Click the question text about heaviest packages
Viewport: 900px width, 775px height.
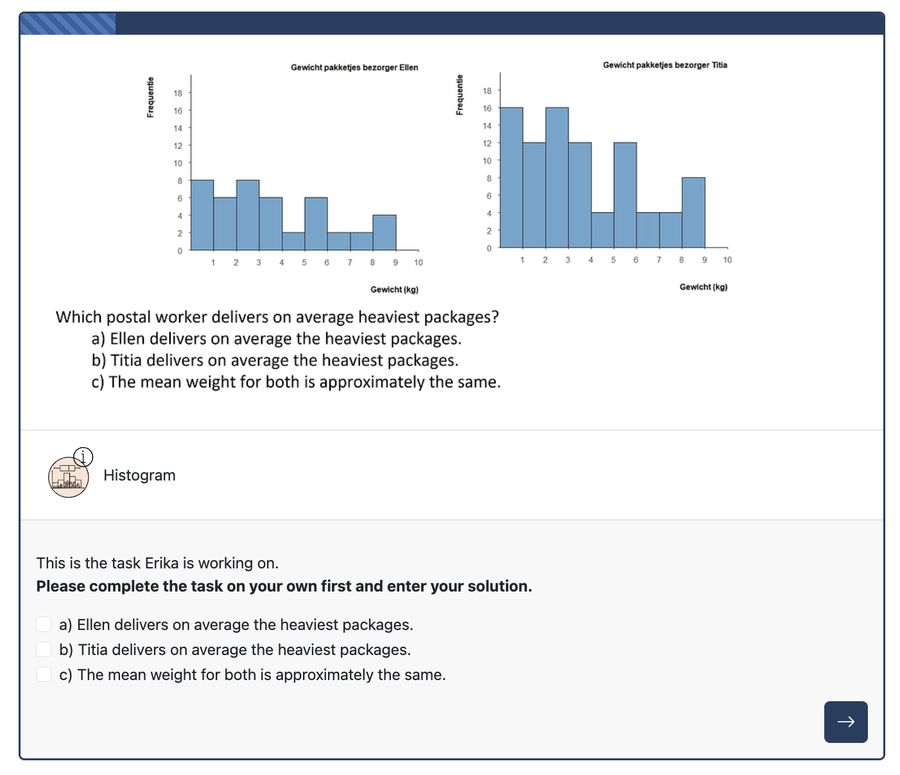[277, 317]
